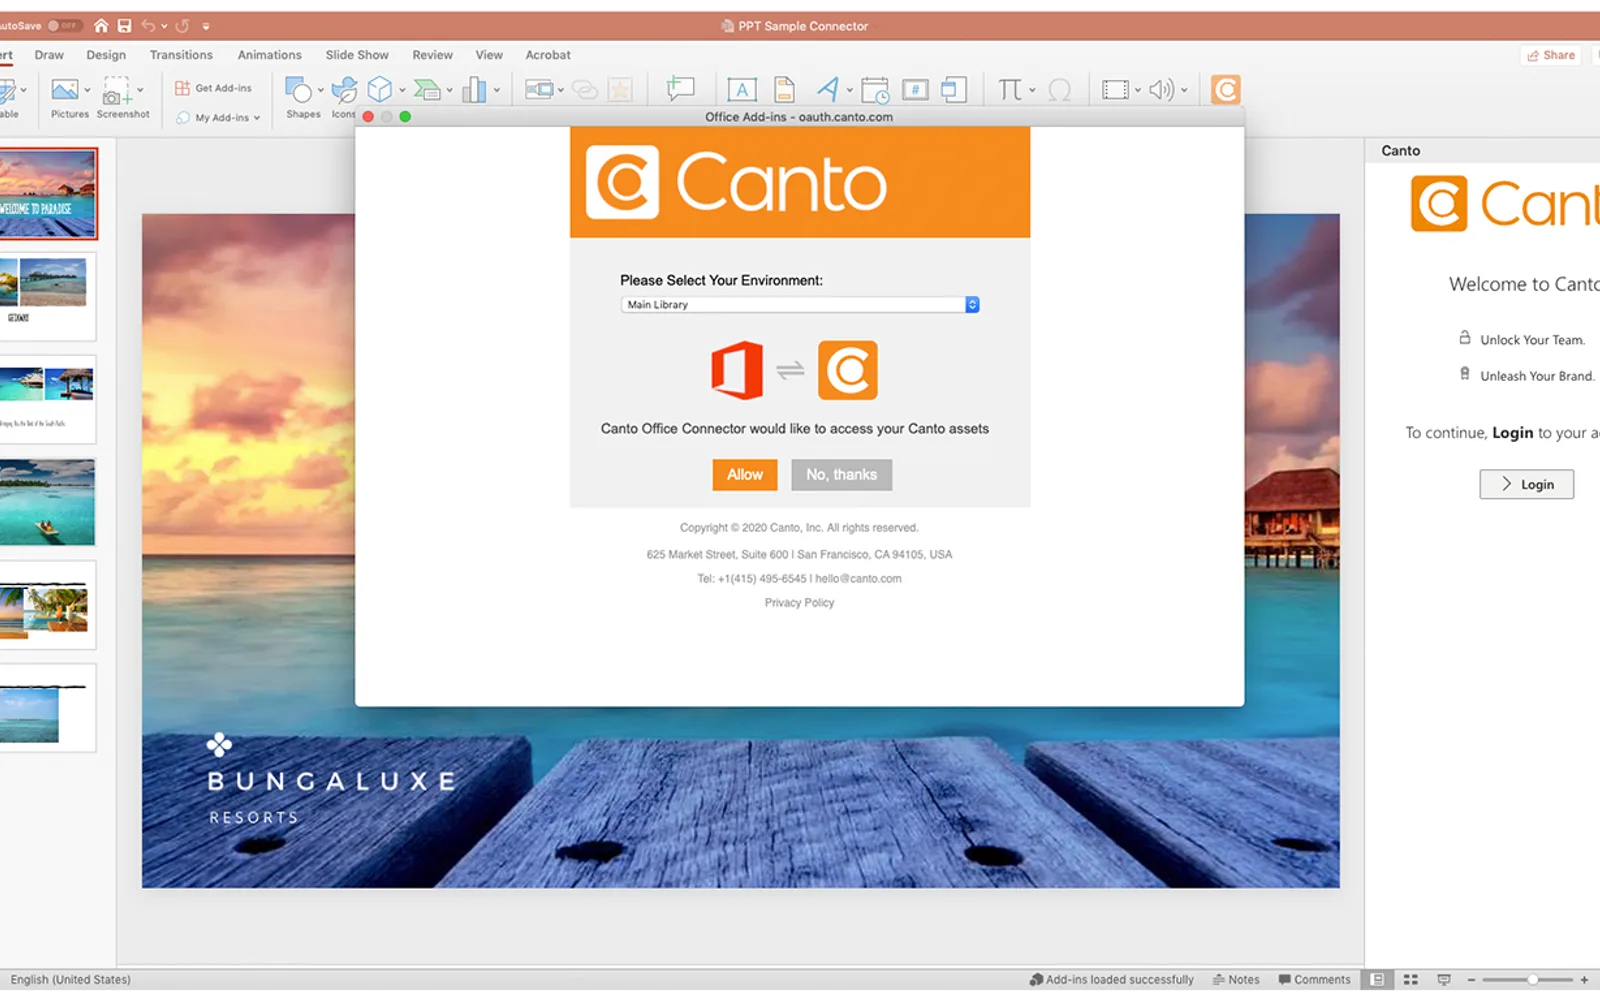Insert a SmartArt graphic
The image size is (1600, 1000).
pyautogui.click(x=427, y=90)
